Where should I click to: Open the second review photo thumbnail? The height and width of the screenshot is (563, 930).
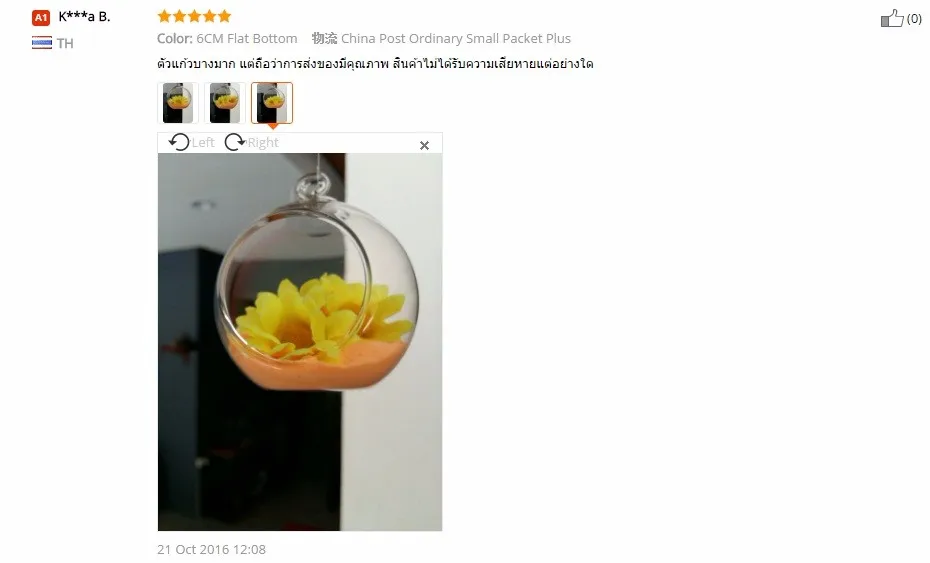coord(225,103)
